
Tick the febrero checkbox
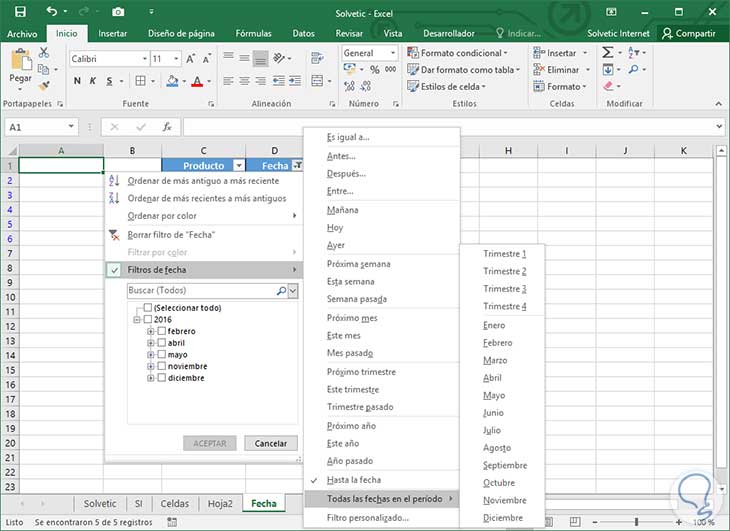(161, 331)
